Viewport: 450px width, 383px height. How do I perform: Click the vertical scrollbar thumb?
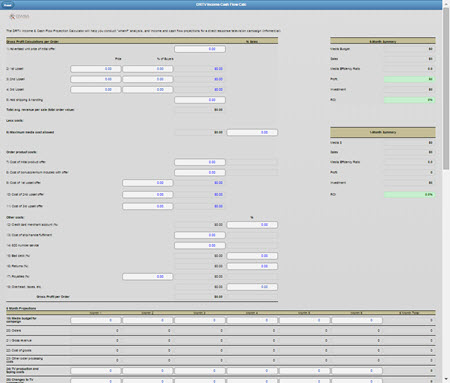tap(446, 88)
